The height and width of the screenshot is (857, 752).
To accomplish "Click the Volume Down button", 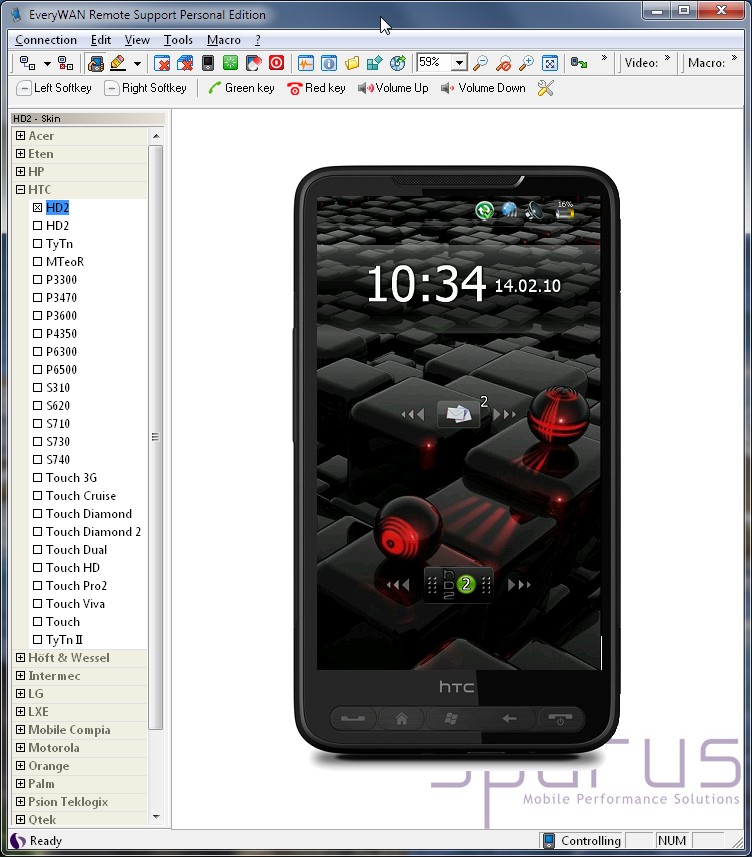I will pyautogui.click(x=483, y=88).
